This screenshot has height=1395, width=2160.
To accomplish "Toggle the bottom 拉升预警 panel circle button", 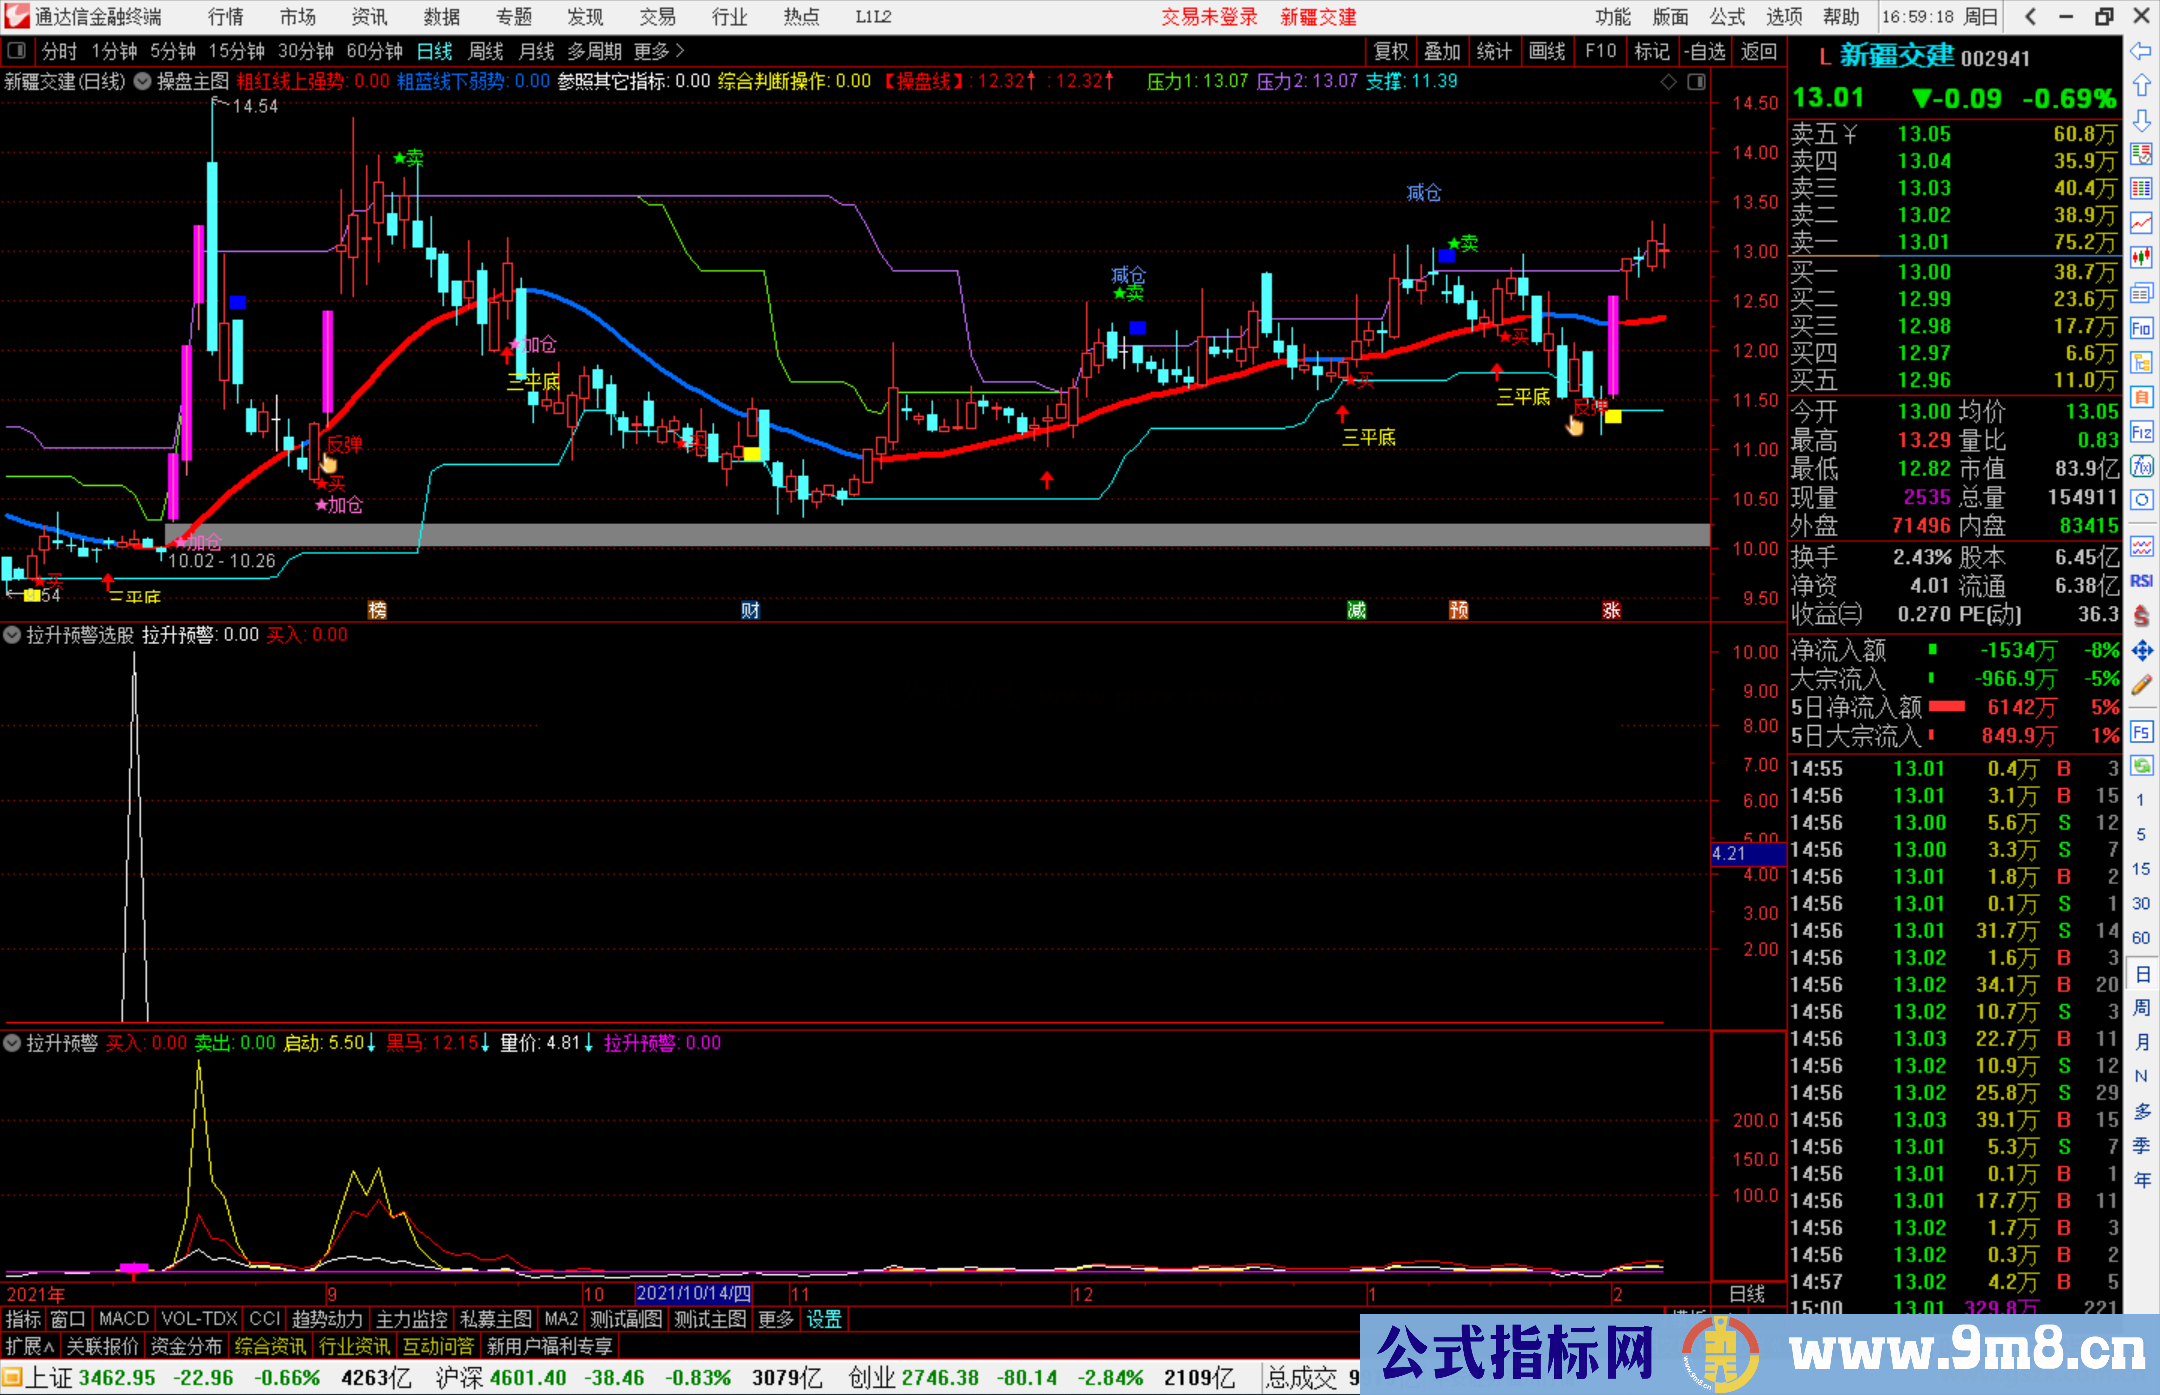I will tap(12, 1043).
